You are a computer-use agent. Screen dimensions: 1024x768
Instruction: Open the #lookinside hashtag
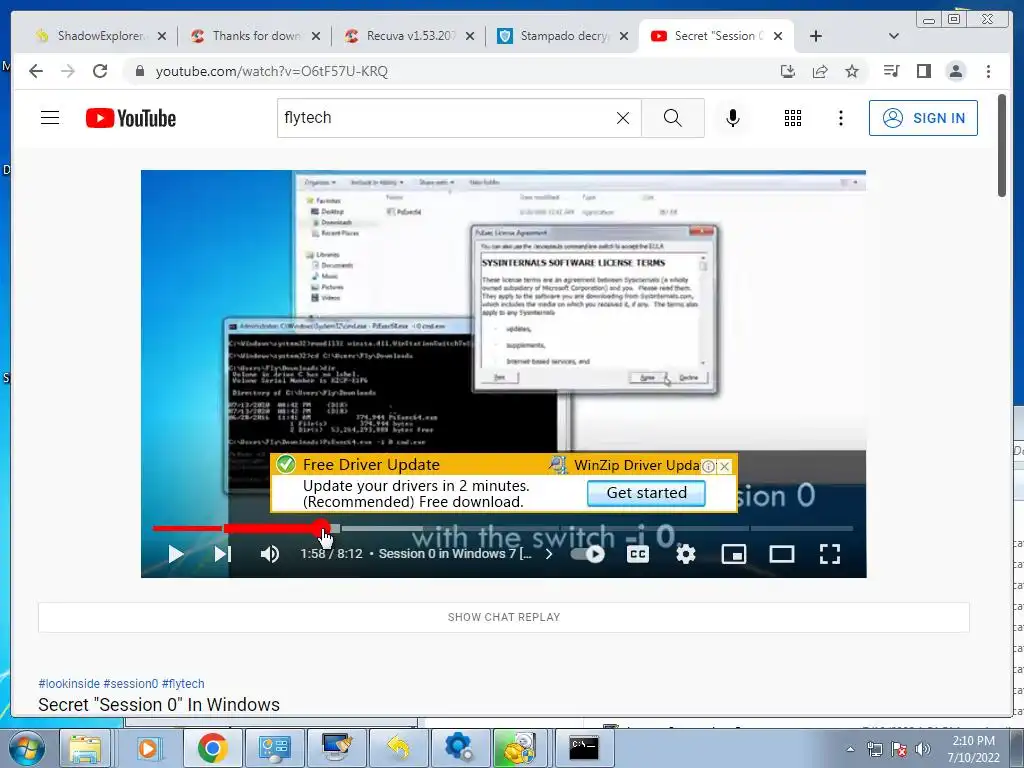[69, 684]
